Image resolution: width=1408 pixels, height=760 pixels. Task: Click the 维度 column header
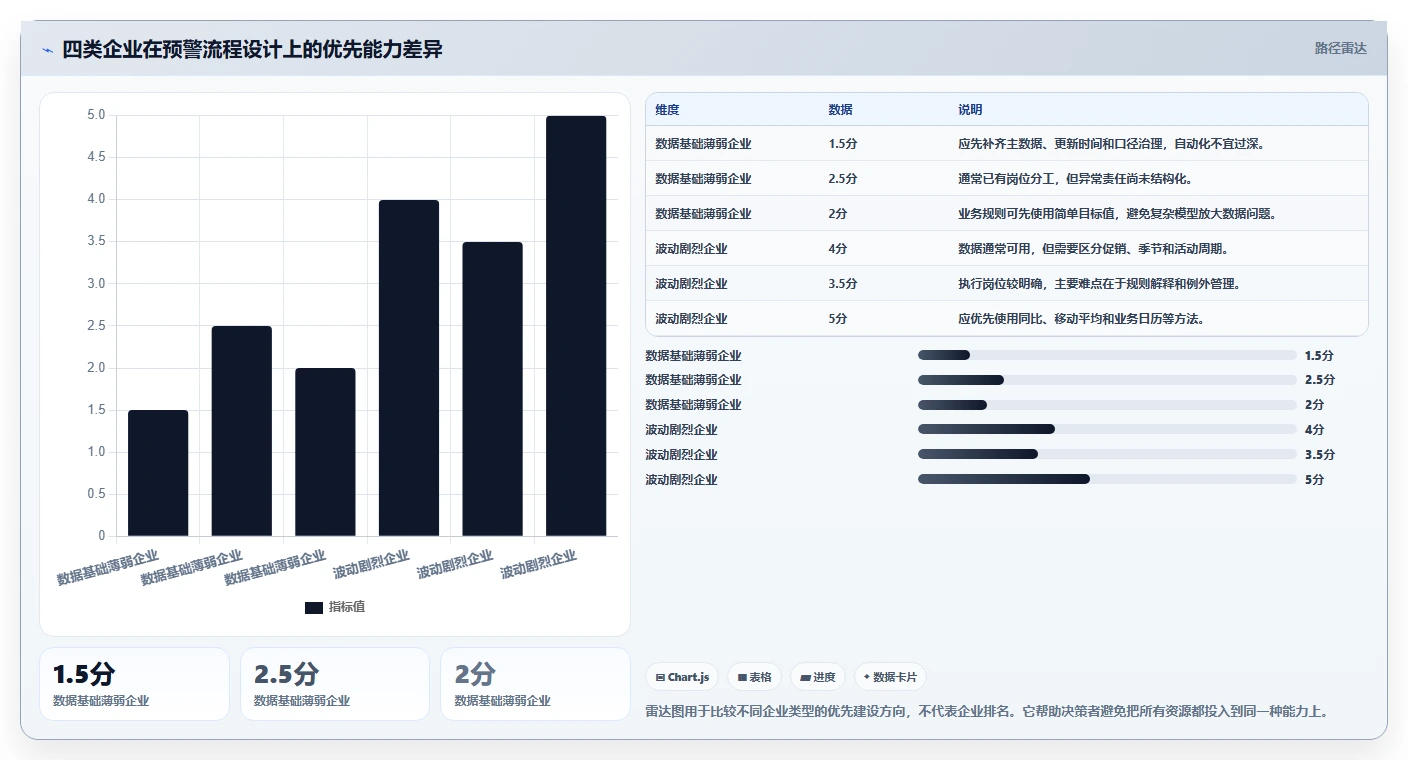(x=667, y=110)
